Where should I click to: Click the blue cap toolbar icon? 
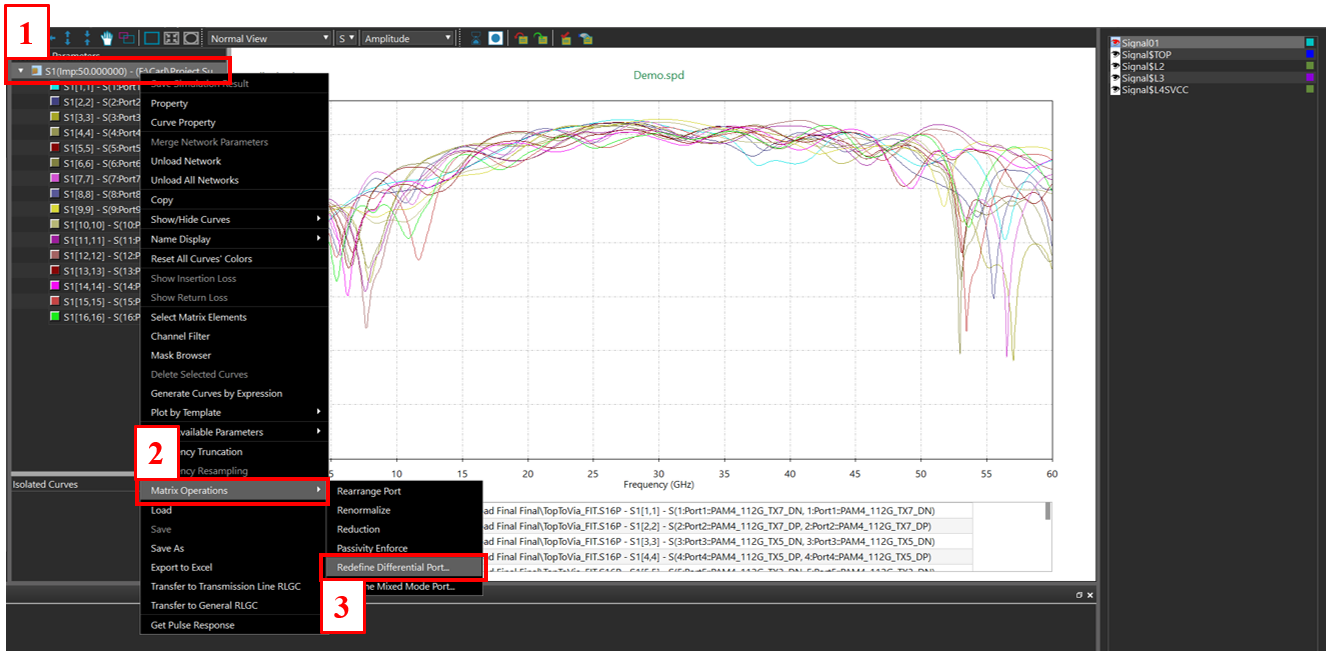[585, 38]
